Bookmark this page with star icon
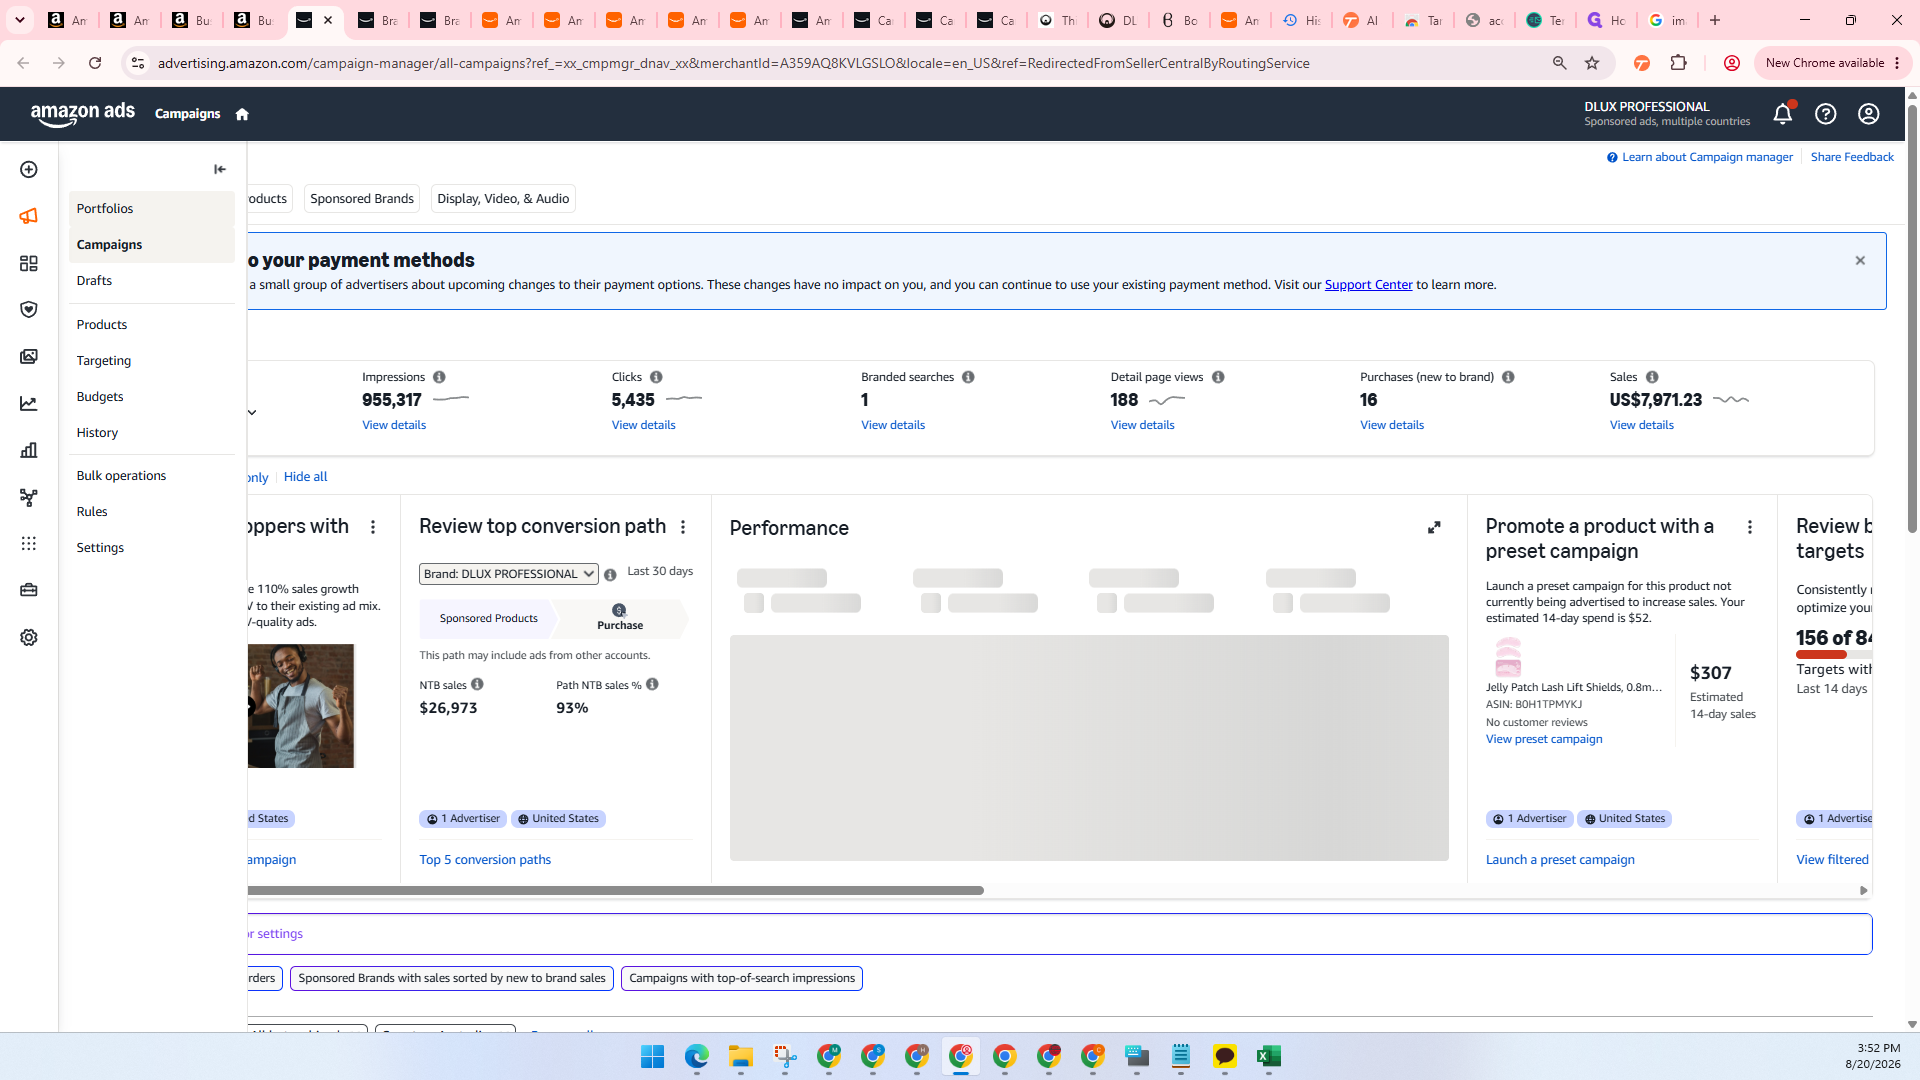Image resolution: width=1920 pixels, height=1080 pixels. pos(1592,63)
